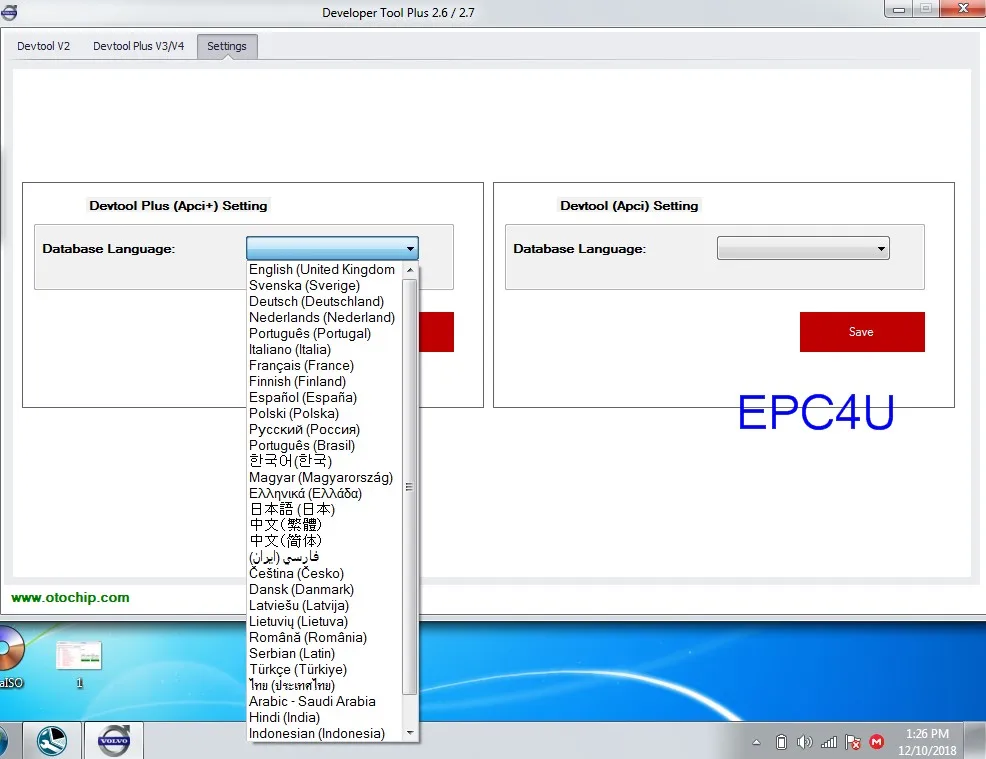Show hidden system tray icons
The width and height of the screenshot is (986, 759).
(x=756, y=743)
